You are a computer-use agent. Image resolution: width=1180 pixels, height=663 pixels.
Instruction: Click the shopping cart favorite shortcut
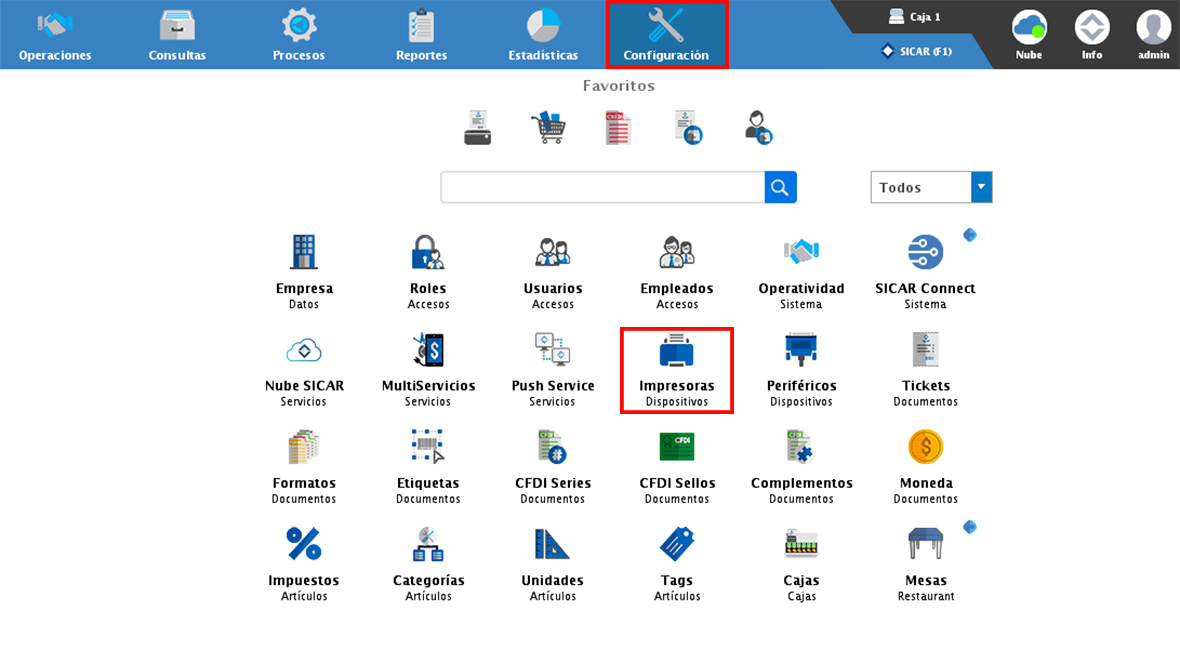tap(548, 128)
